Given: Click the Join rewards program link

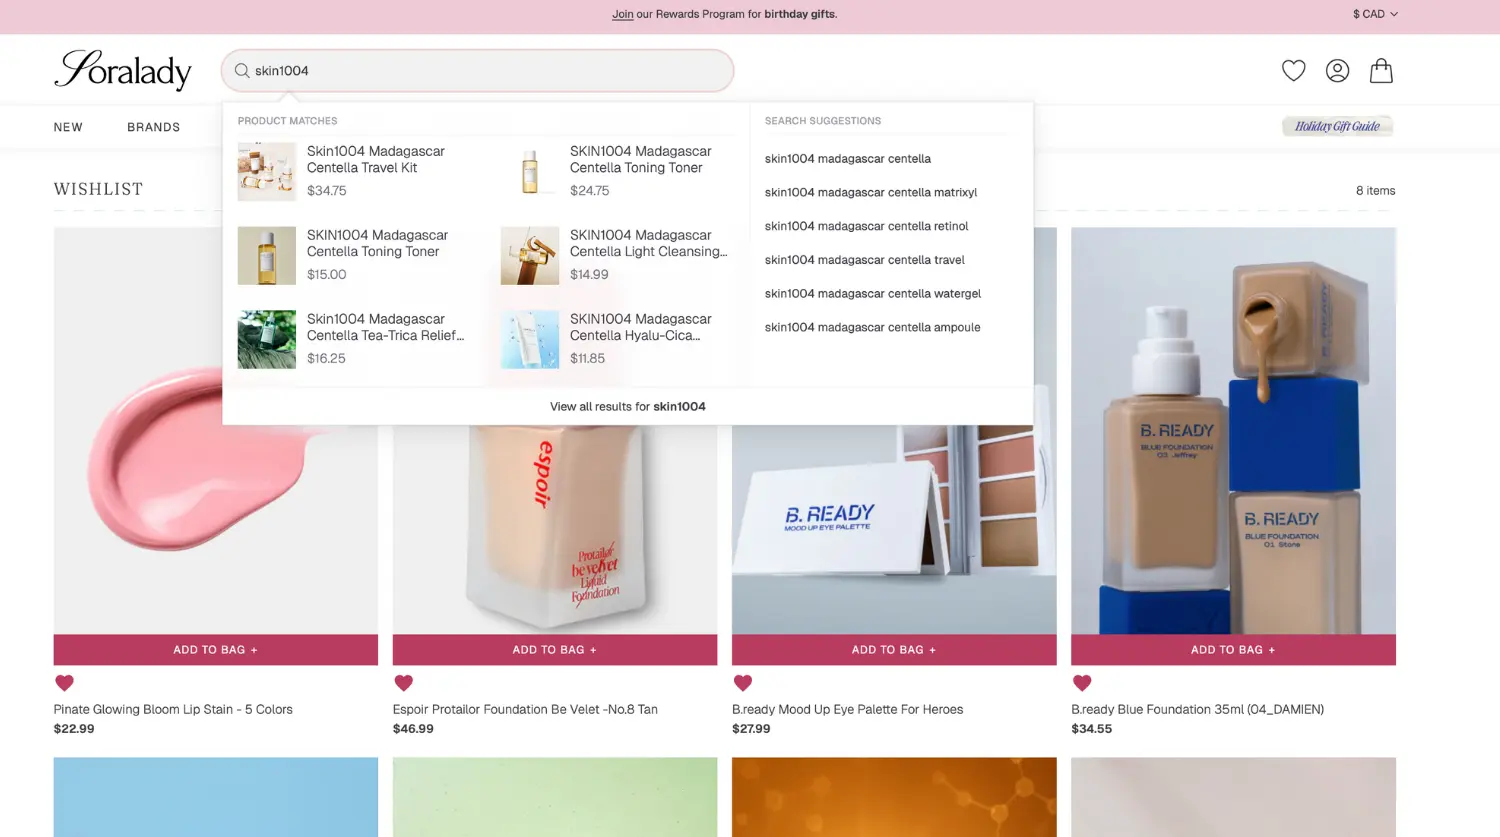Looking at the screenshot, I should coord(622,14).
